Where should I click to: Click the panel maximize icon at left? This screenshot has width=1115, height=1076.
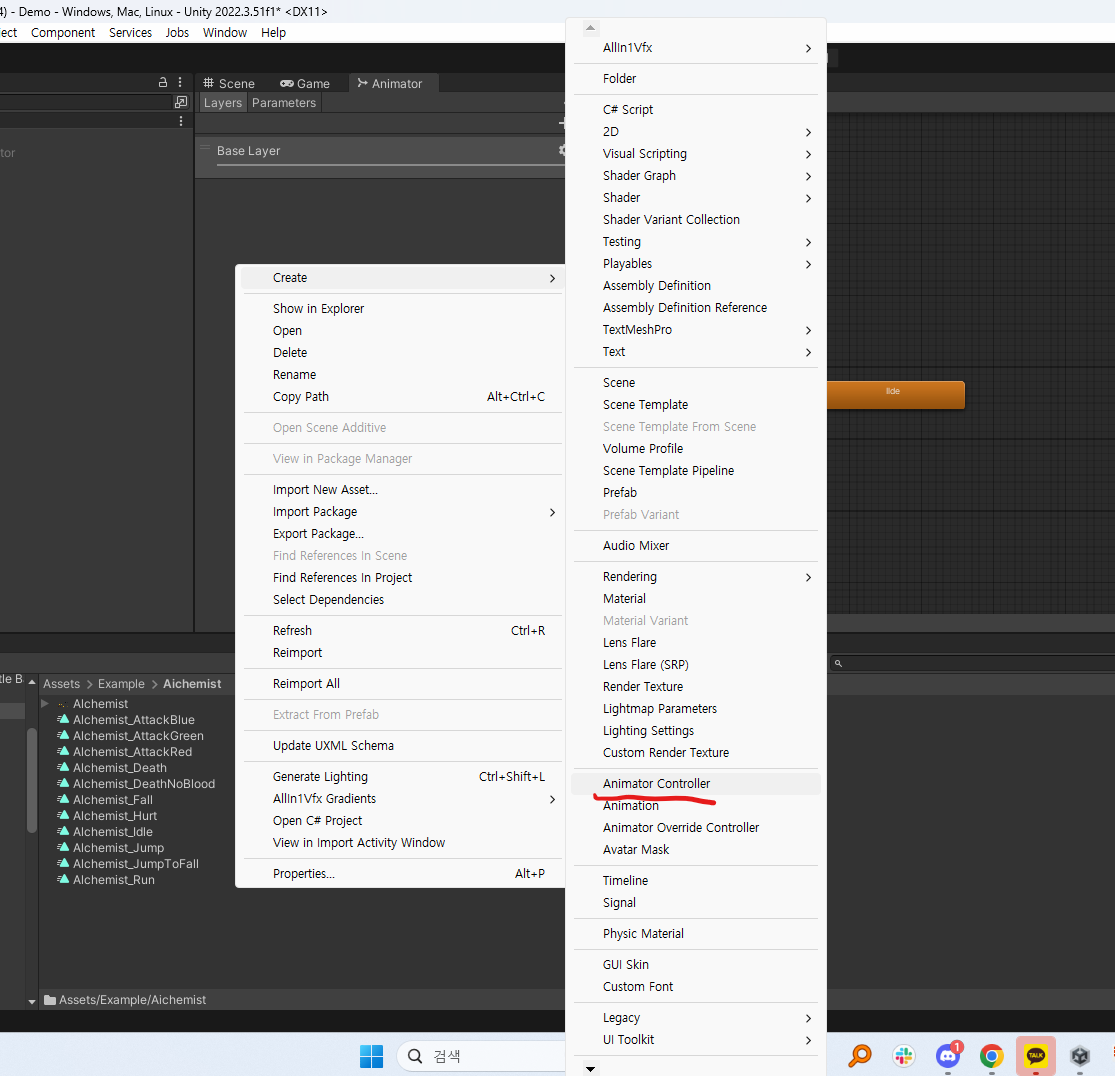tap(181, 102)
